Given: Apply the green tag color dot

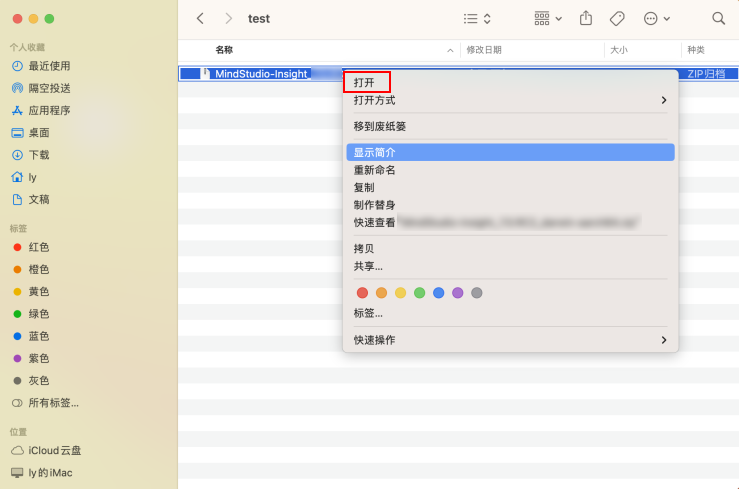Looking at the screenshot, I should point(419,293).
